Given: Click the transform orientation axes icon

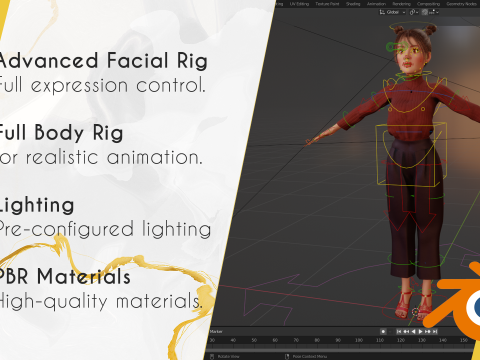Looking at the screenshot, I should click(382, 12).
